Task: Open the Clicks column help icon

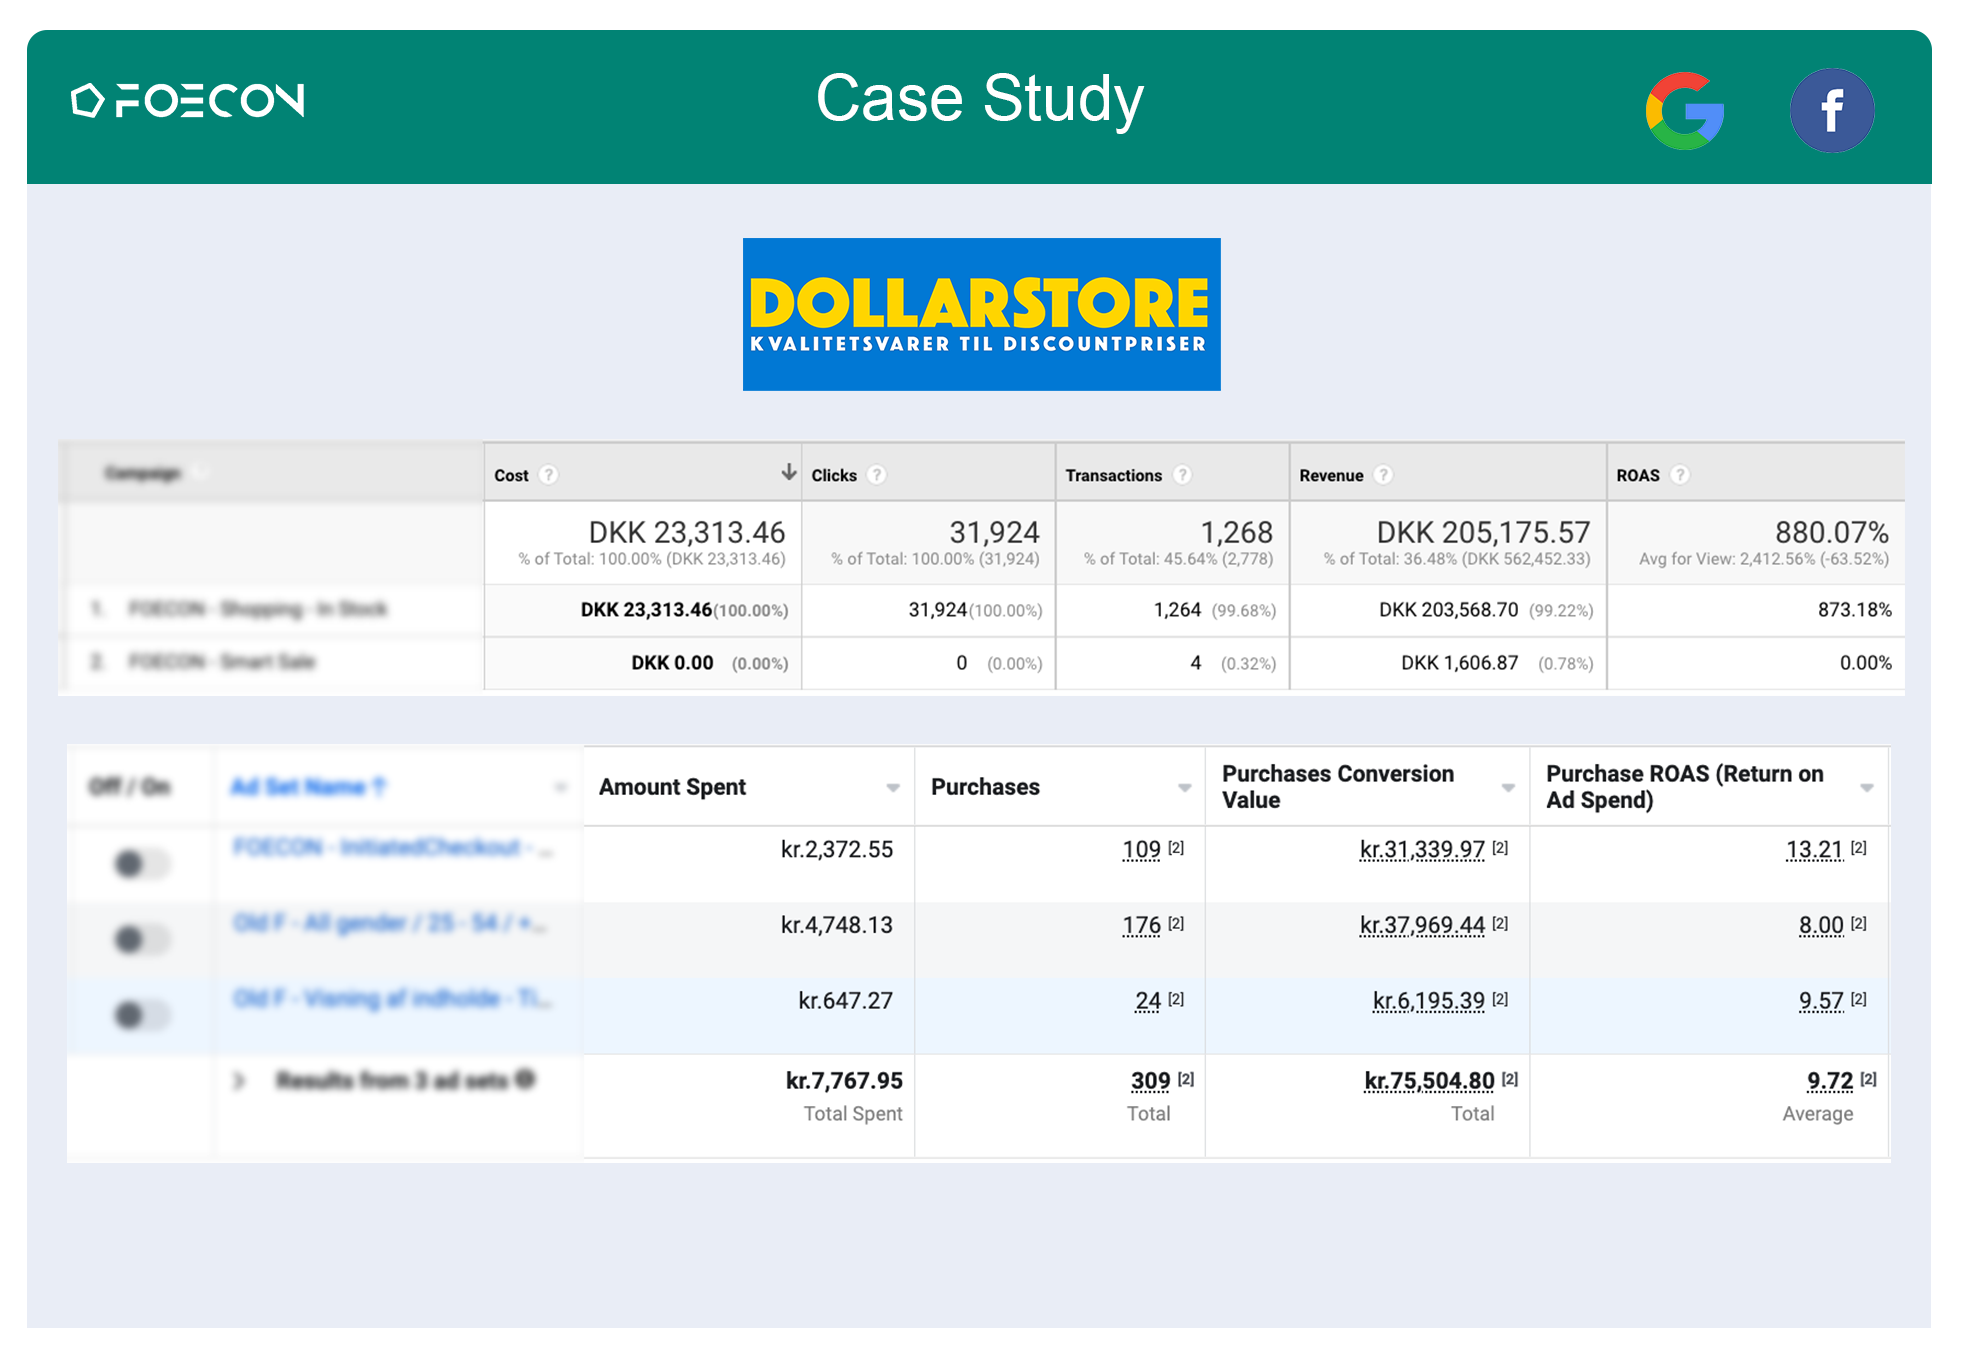Action: tap(876, 475)
